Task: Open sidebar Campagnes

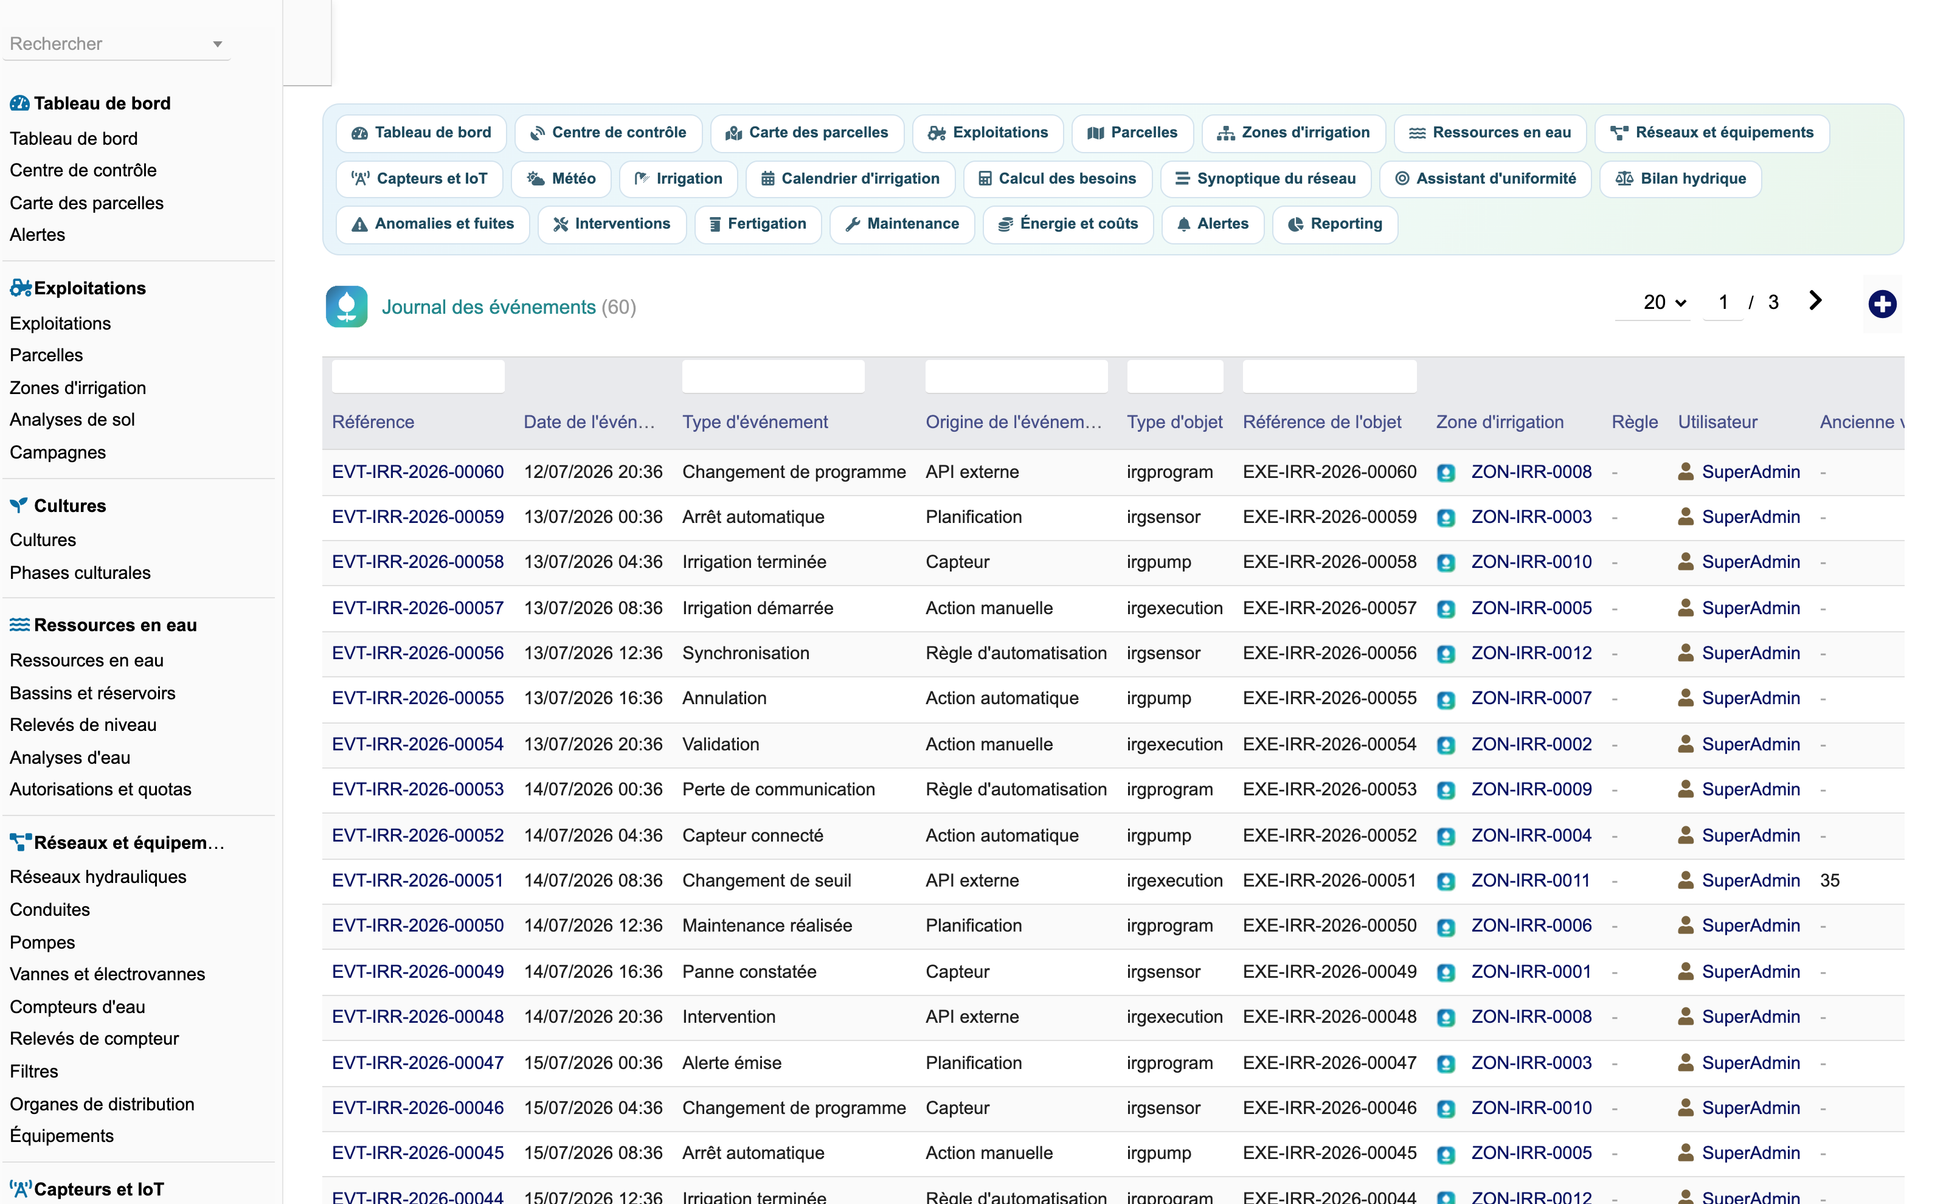Action: pos(58,452)
